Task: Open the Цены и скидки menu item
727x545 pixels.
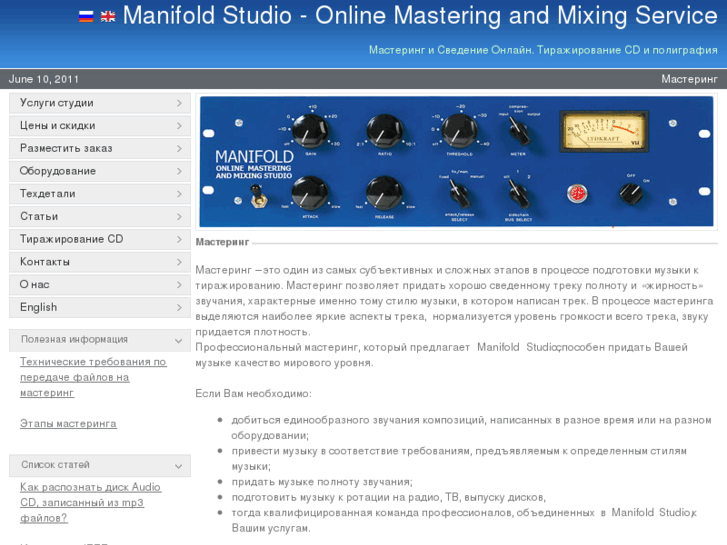Action: click(100, 126)
